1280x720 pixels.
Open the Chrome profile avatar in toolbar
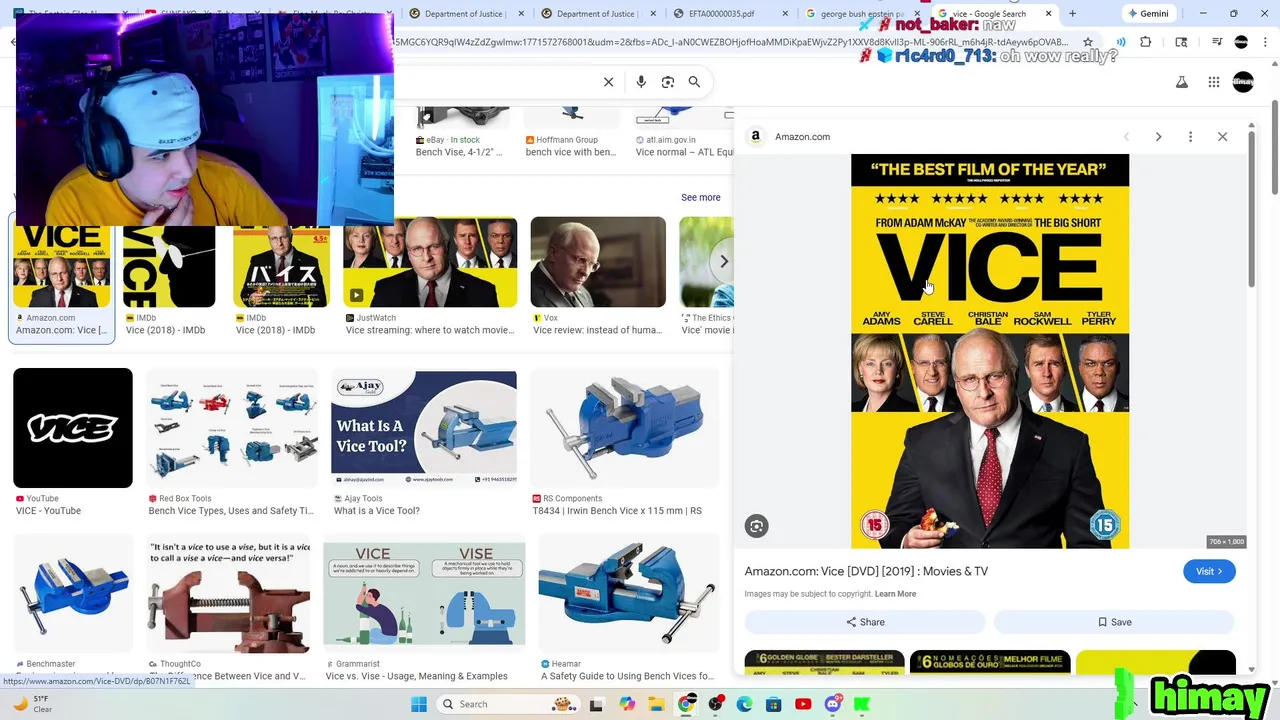point(1241,42)
